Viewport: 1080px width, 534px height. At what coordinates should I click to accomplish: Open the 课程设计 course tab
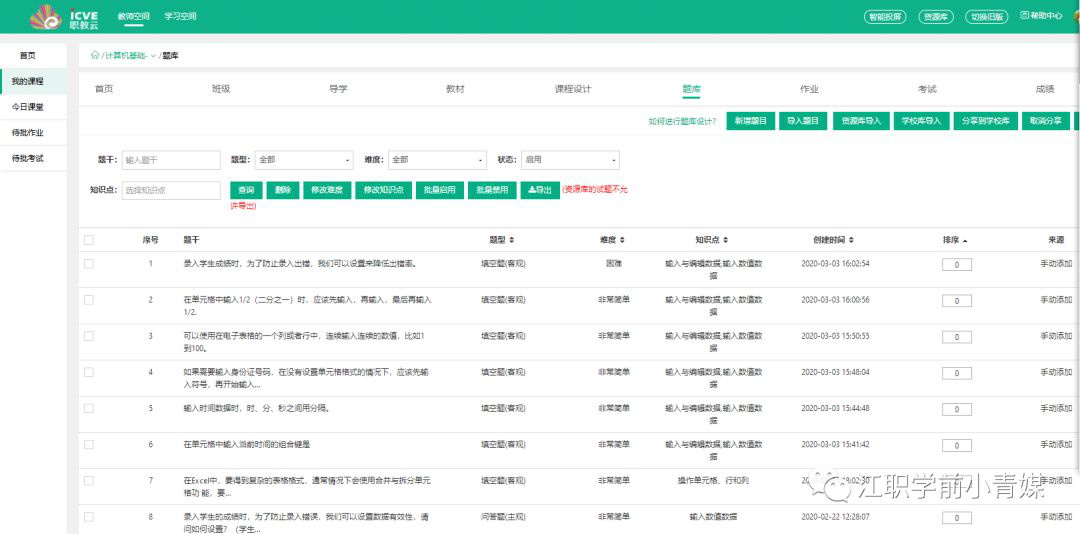(x=573, y=89)
